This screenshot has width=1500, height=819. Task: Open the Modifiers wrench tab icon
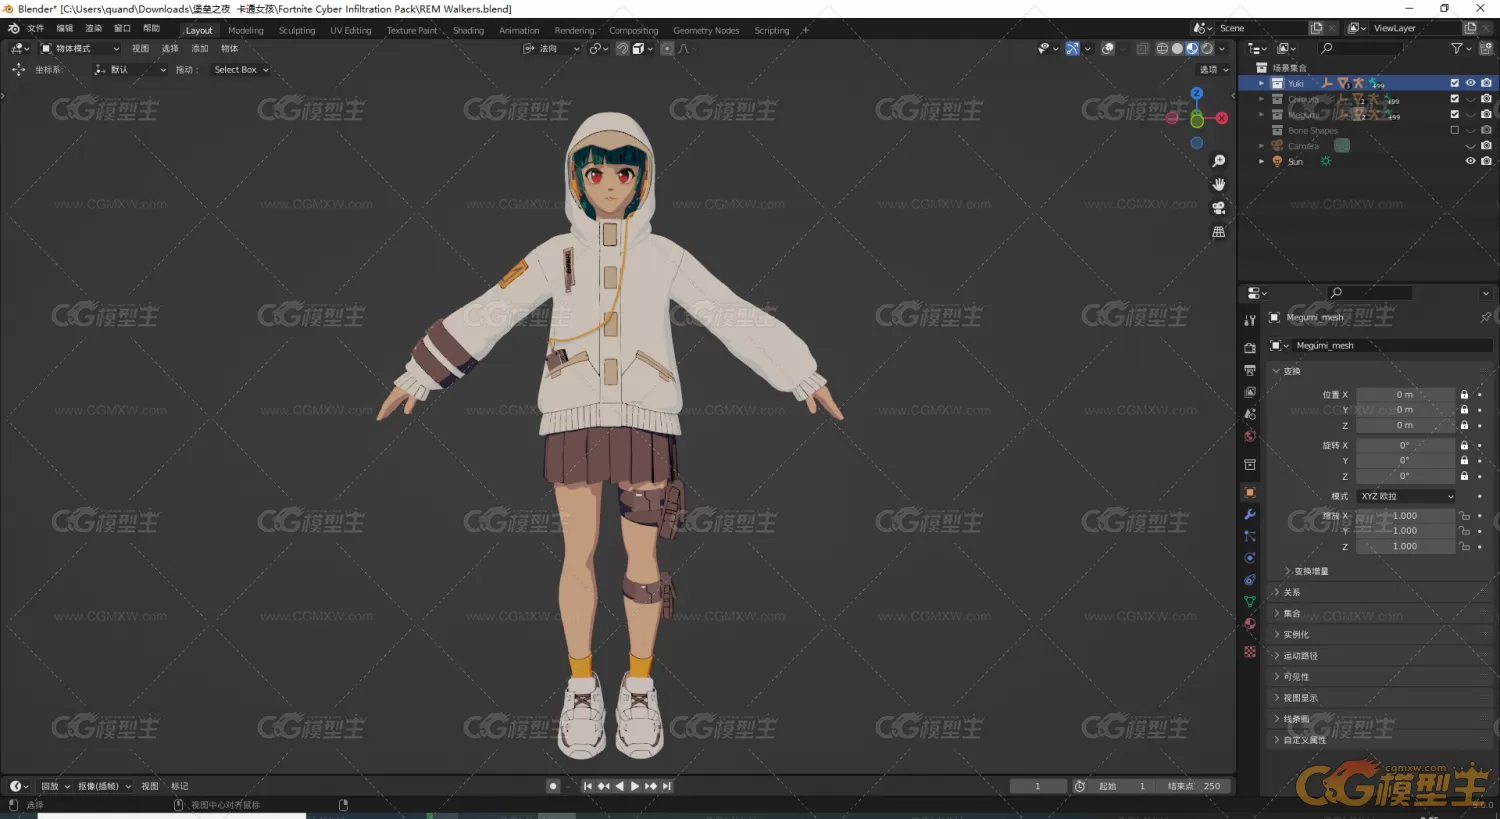click(x=1250, y=514)
